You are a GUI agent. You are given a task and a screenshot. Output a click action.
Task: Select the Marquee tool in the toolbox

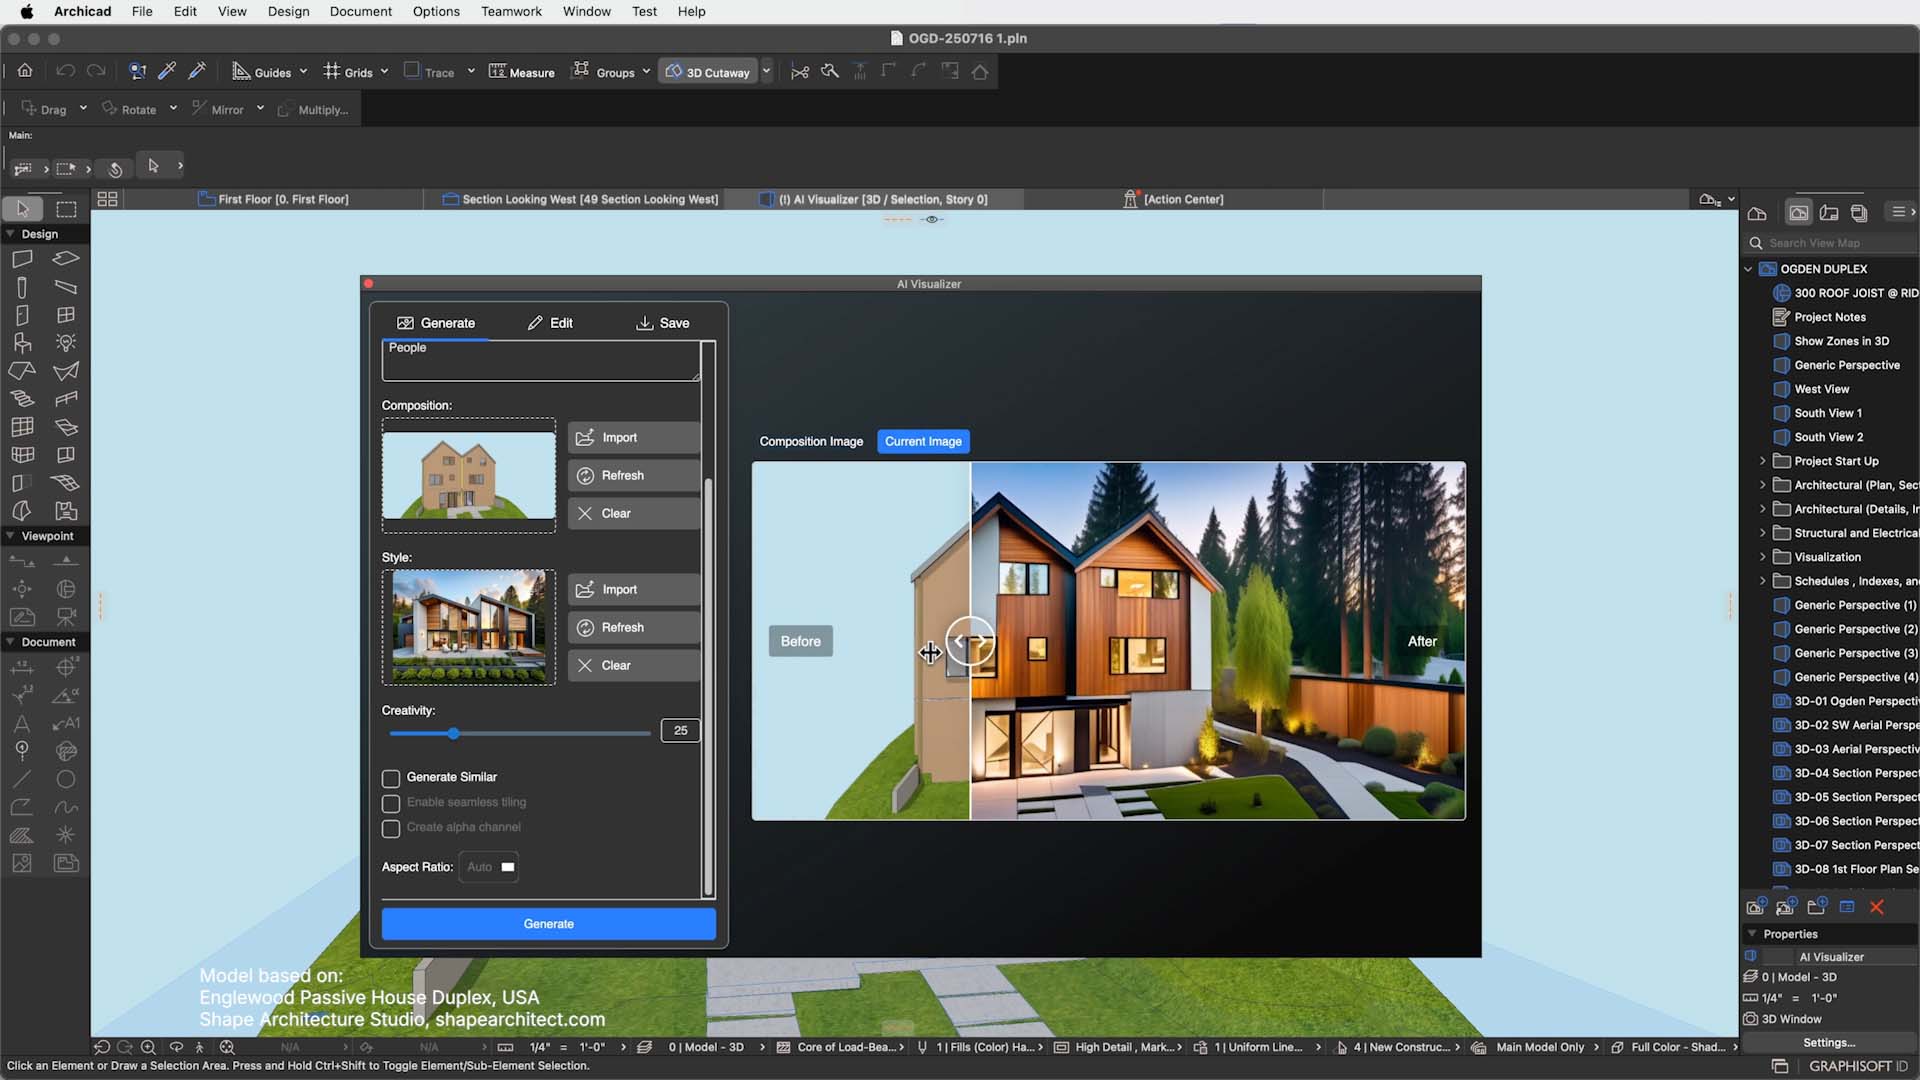[66, 209]
